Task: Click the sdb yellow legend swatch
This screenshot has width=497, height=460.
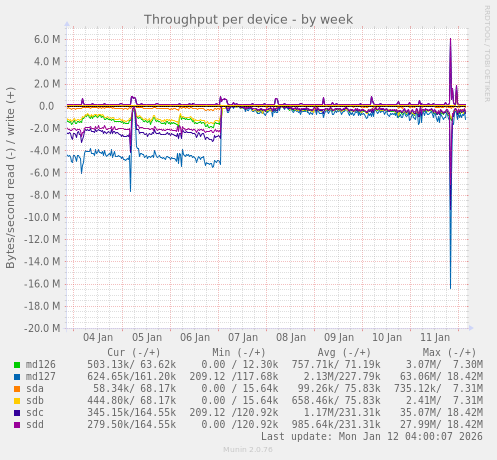Action: pos(17,401)
